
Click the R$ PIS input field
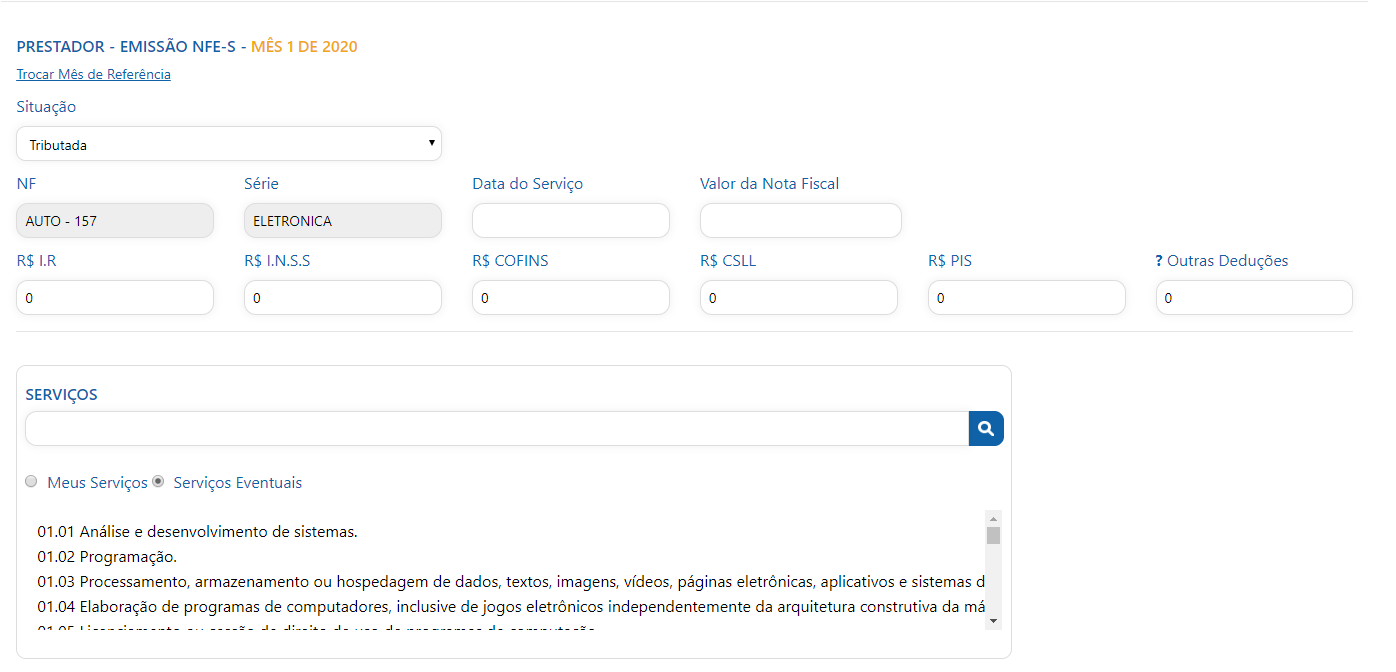[x=1027, y=298]
